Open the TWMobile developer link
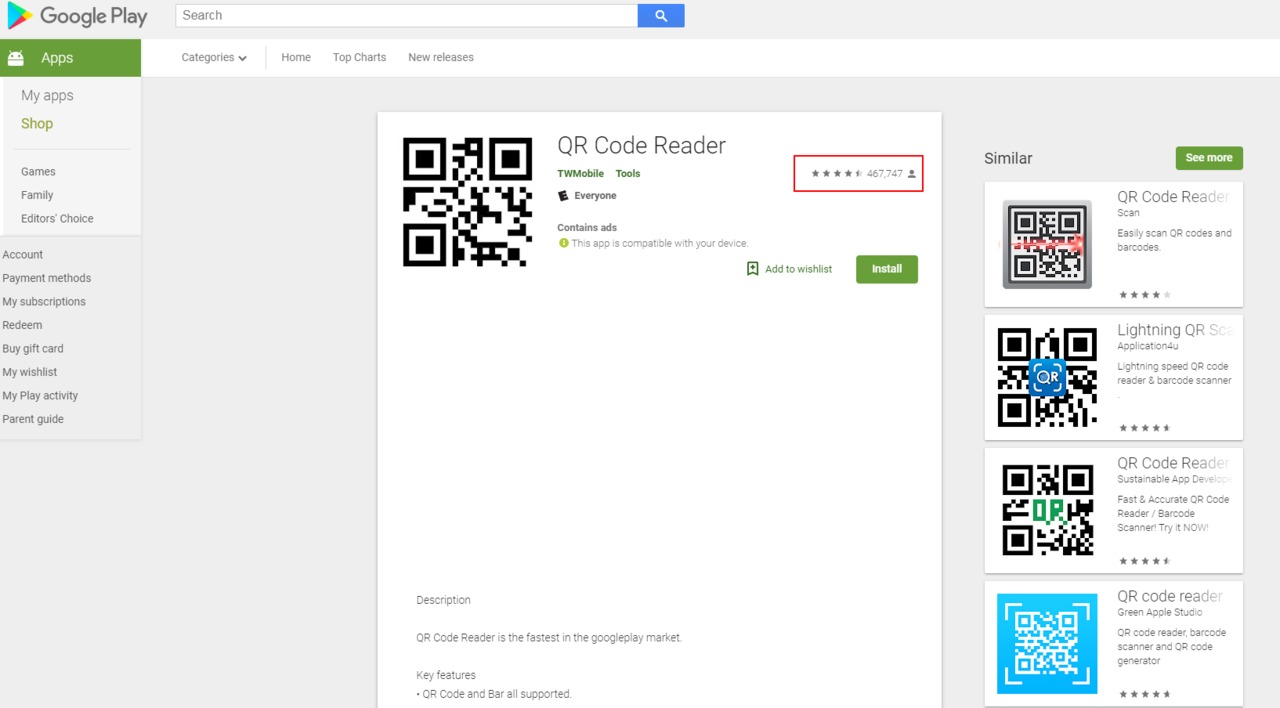Image resolution: width=1280 pixels, height=708 pixels. 580,174
